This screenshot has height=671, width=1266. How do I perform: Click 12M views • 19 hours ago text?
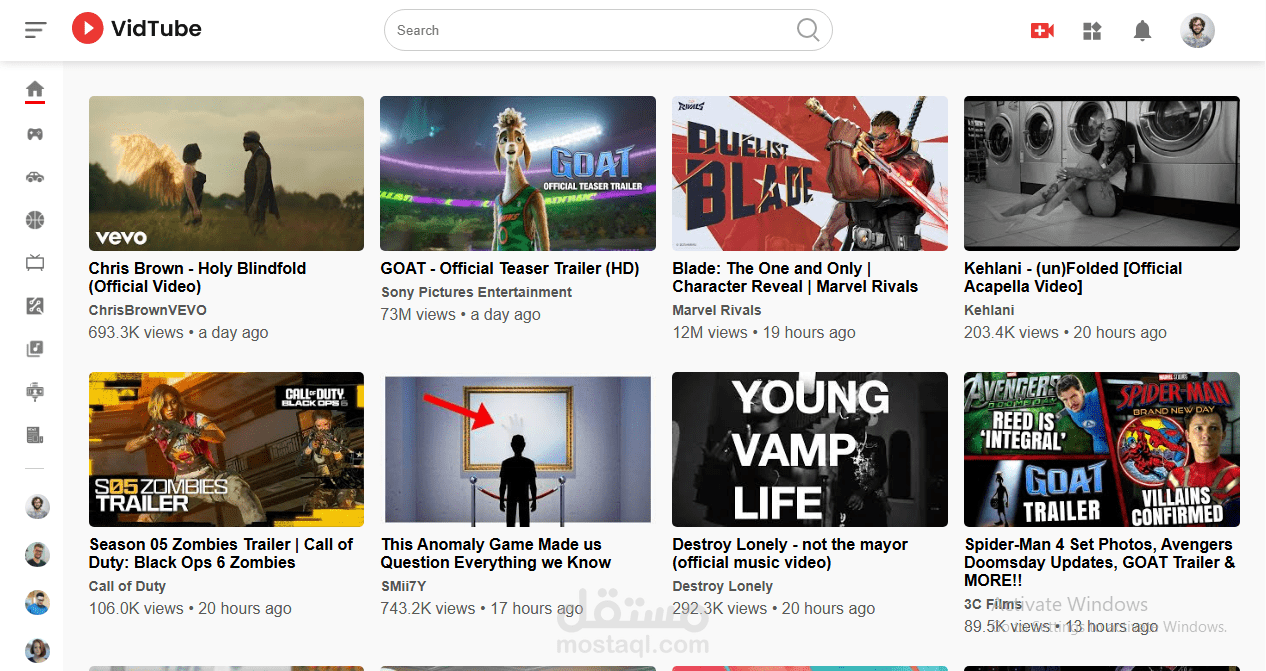pos(764,332)
